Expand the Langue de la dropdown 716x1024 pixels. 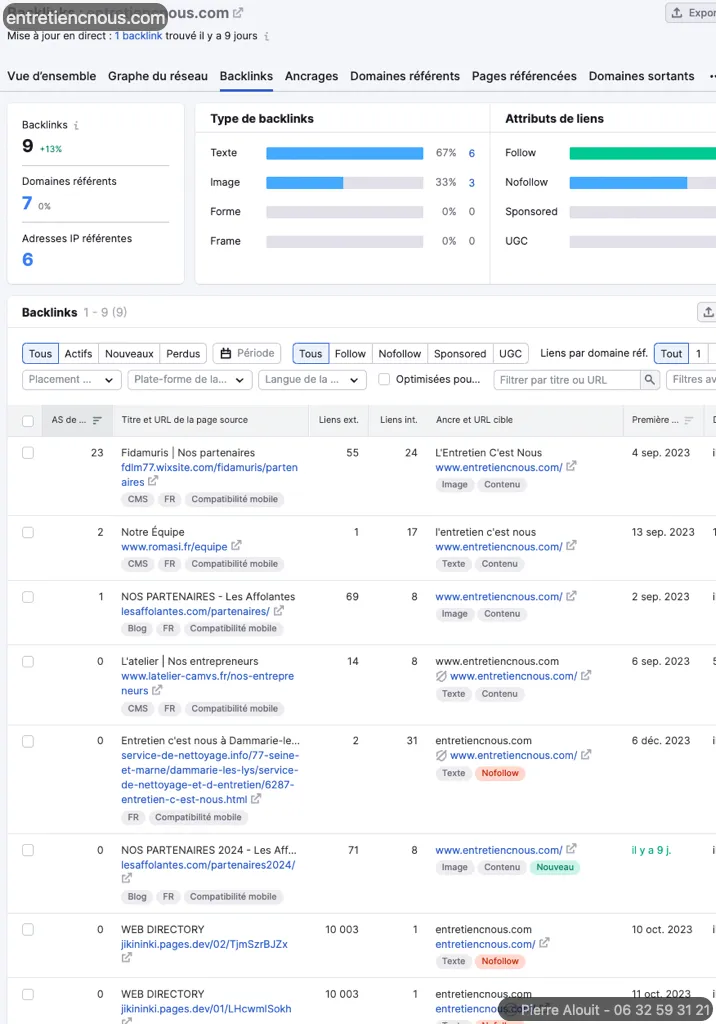coord(312,380)
